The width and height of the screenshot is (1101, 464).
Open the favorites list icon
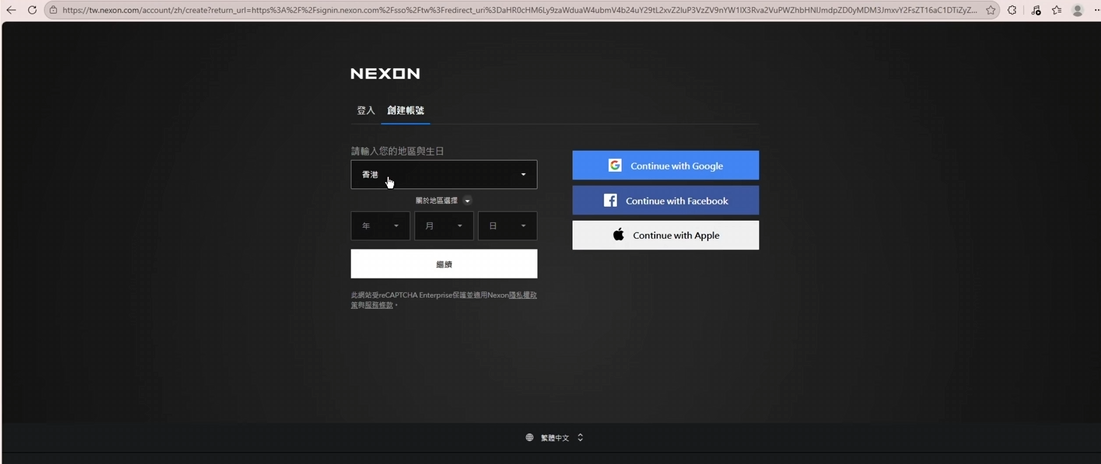pos(1056,10)
